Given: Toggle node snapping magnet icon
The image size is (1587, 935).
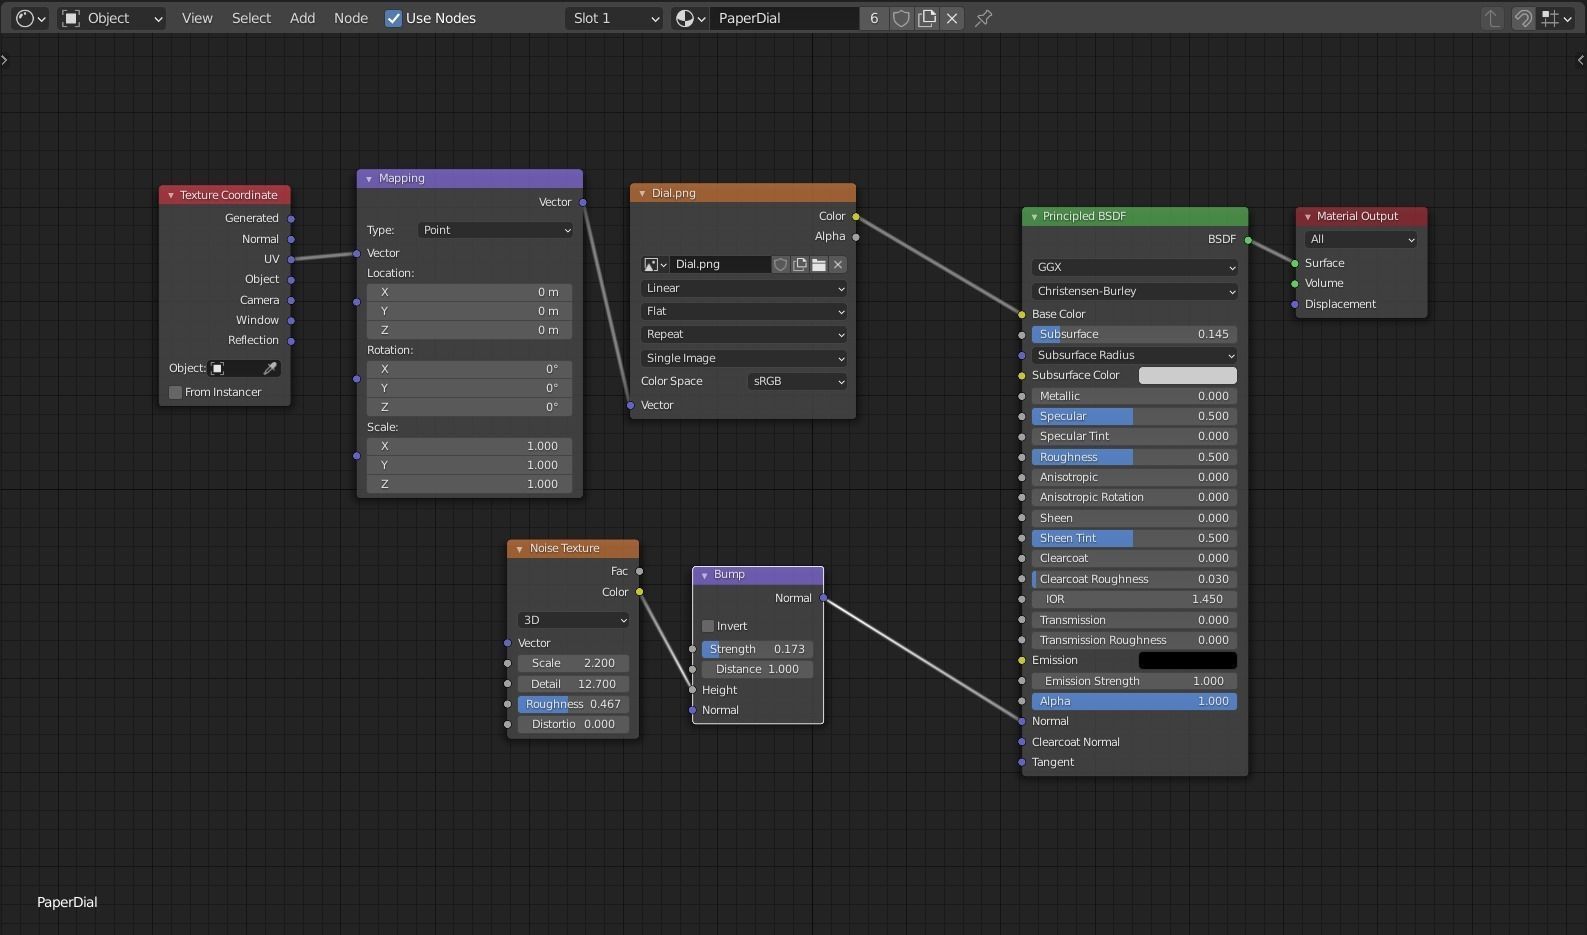Looking at the screenshot, I should [1523, 18].
